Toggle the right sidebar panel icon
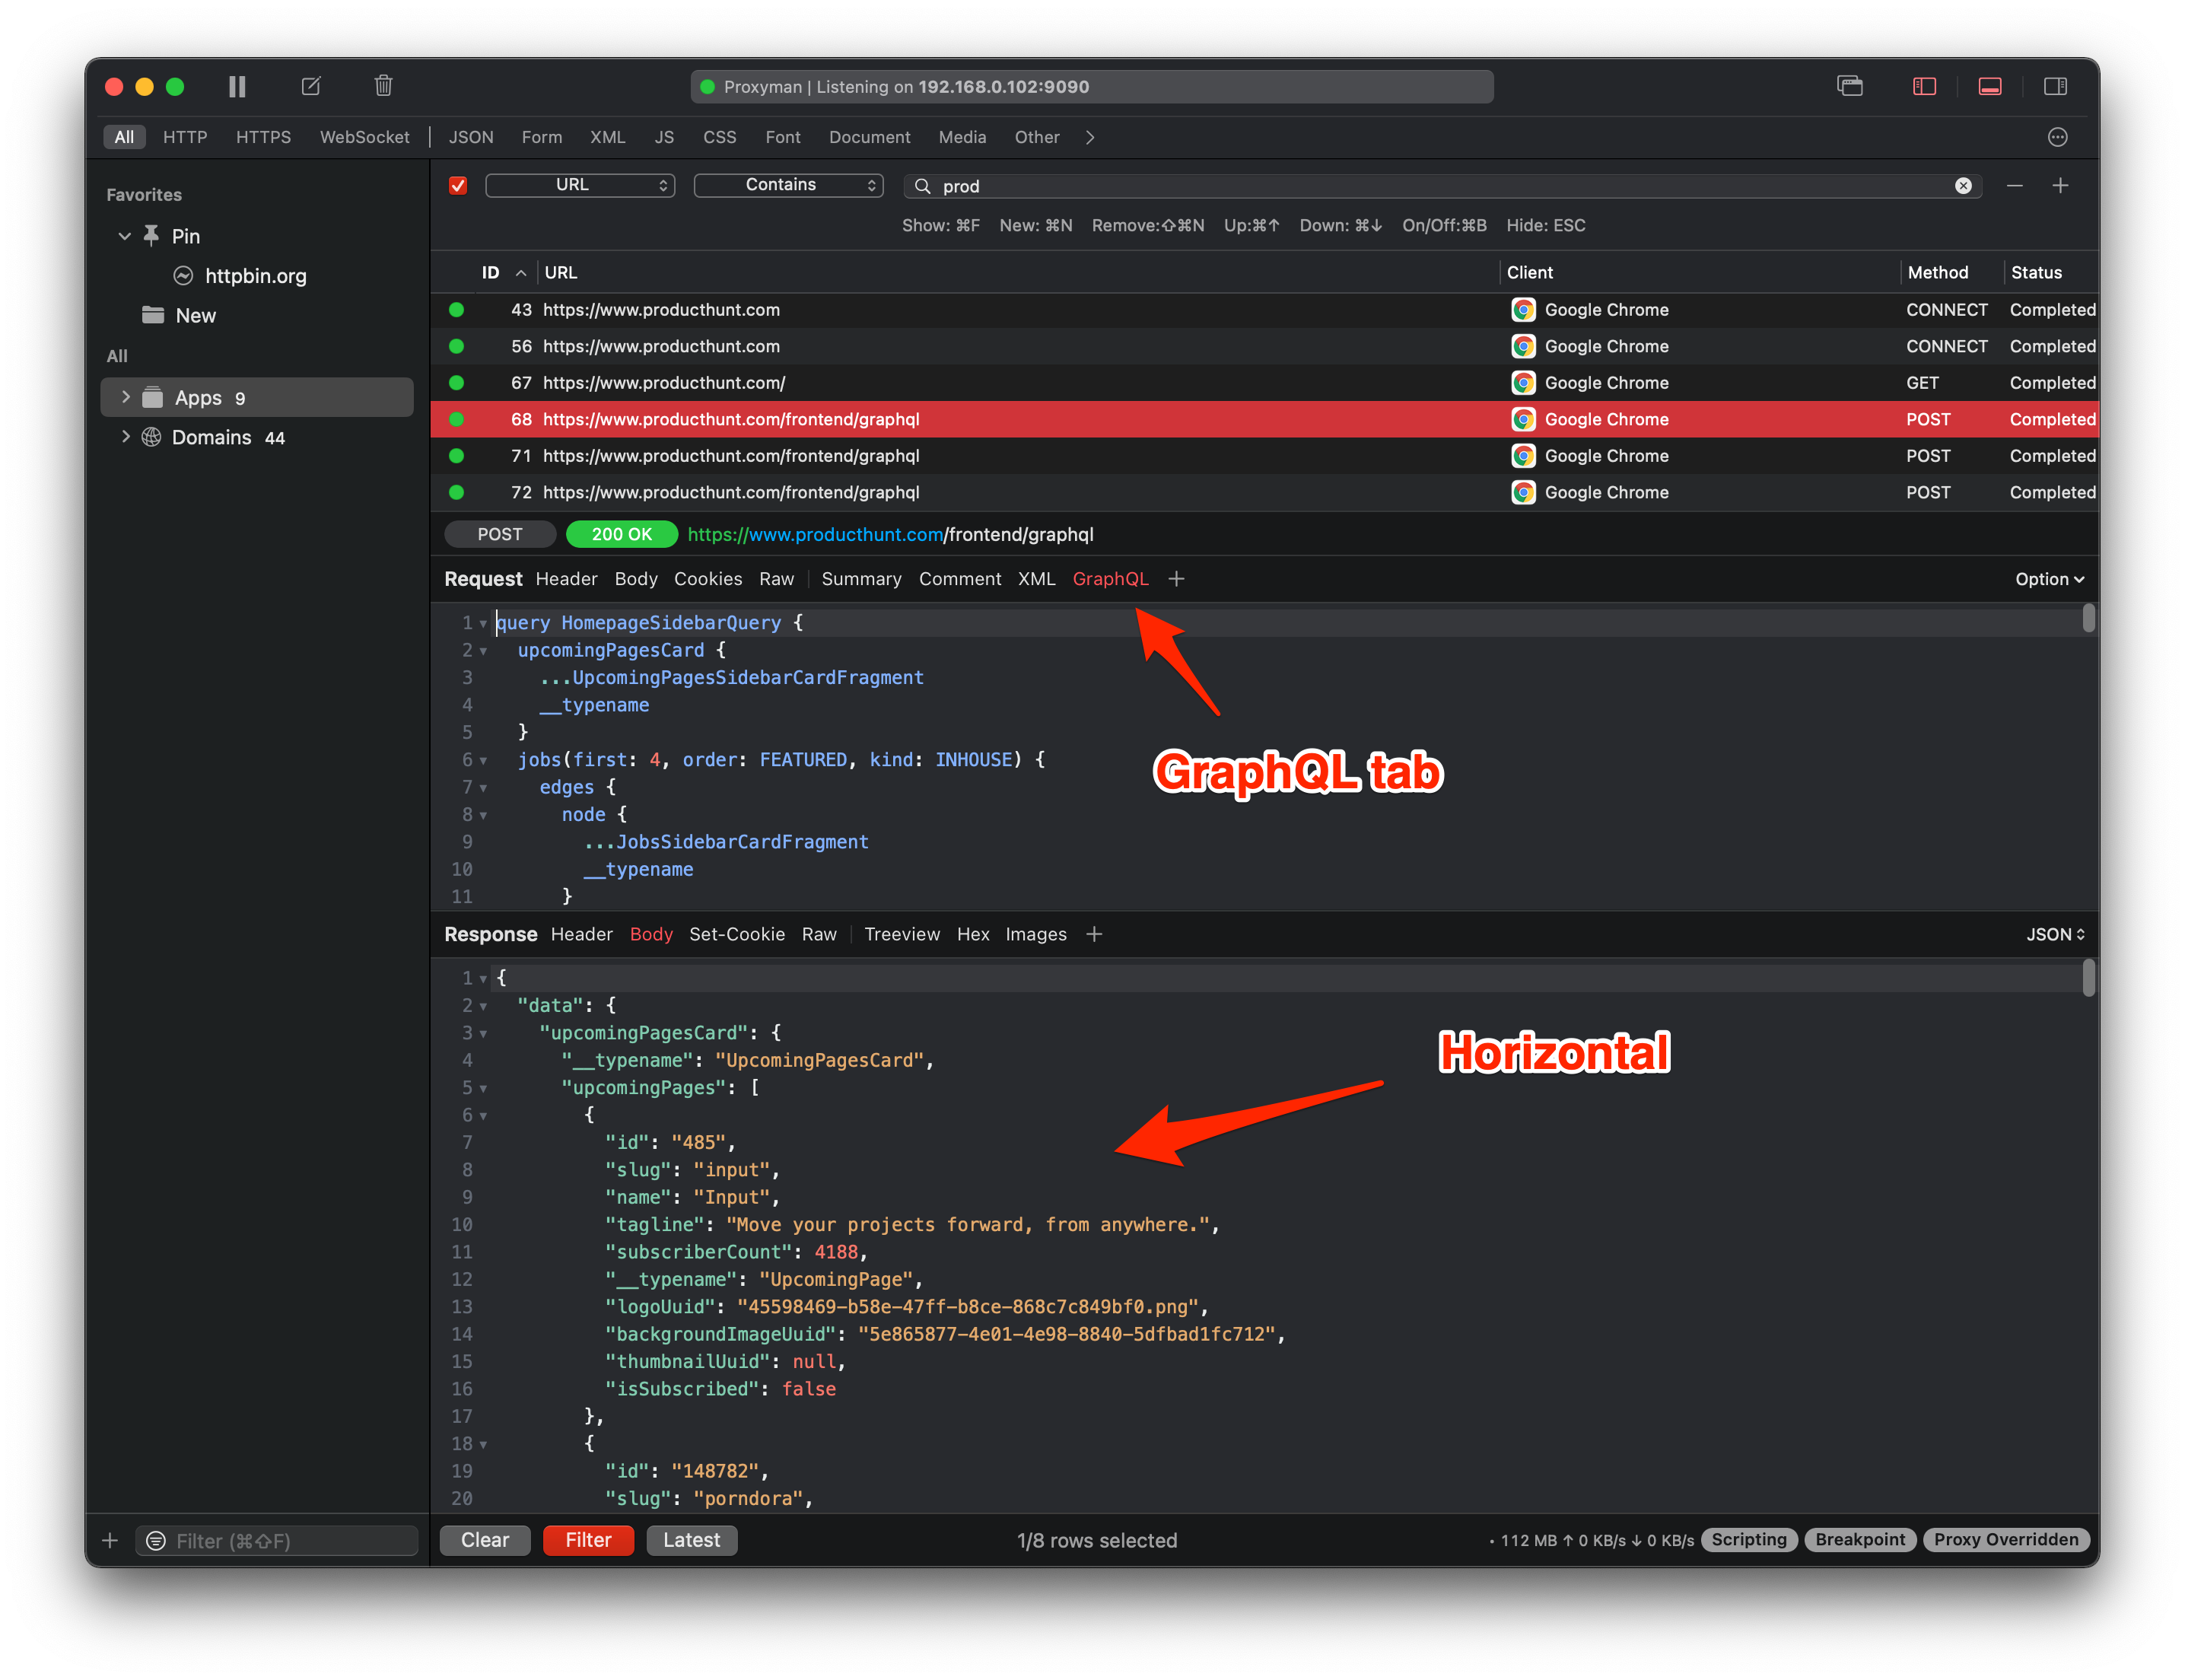2185x1680 pixels. 2056,86
